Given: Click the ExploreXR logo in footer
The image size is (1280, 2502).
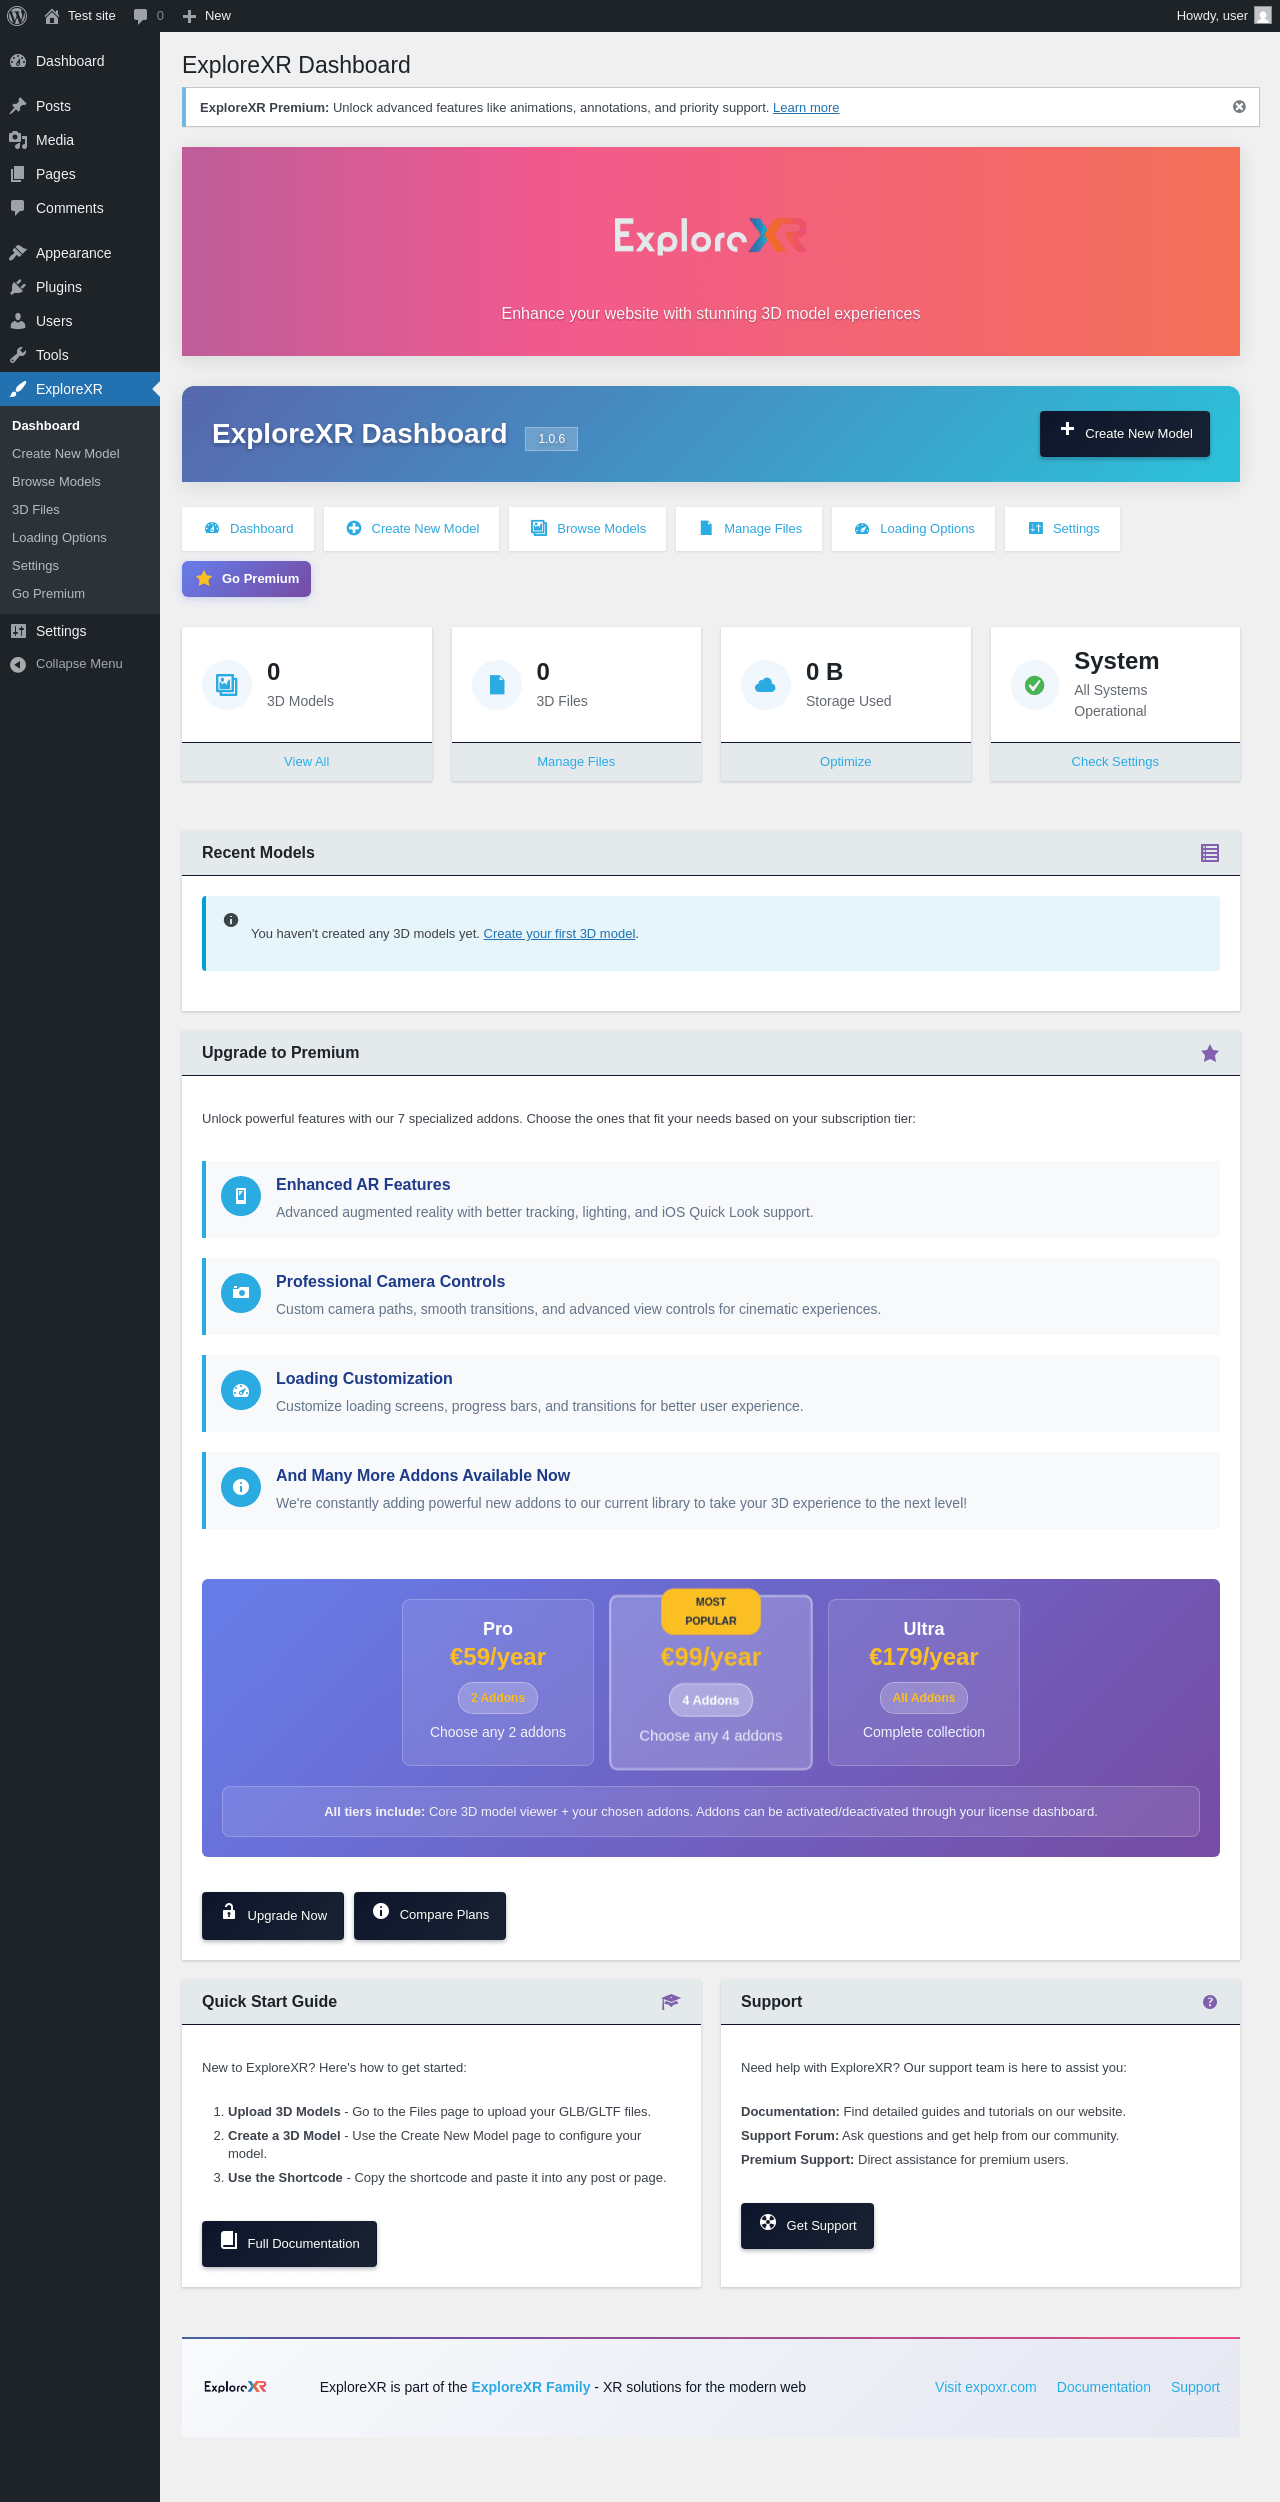Looking at the screenshot, I should click(x=235, y=2387).
